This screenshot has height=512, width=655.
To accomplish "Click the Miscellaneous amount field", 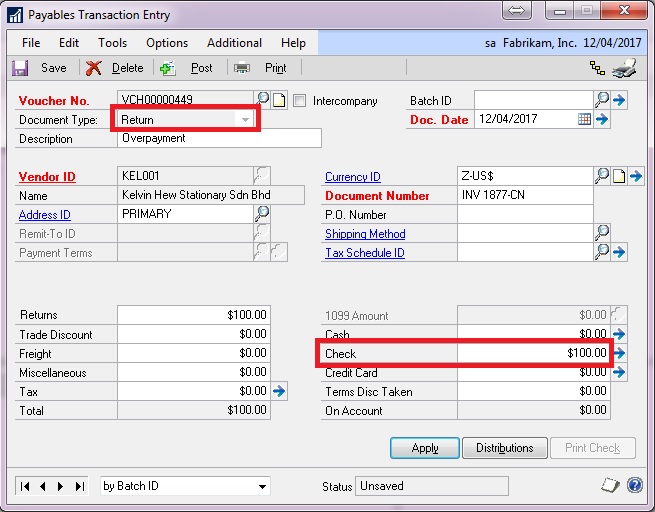I will coord(194,372).
